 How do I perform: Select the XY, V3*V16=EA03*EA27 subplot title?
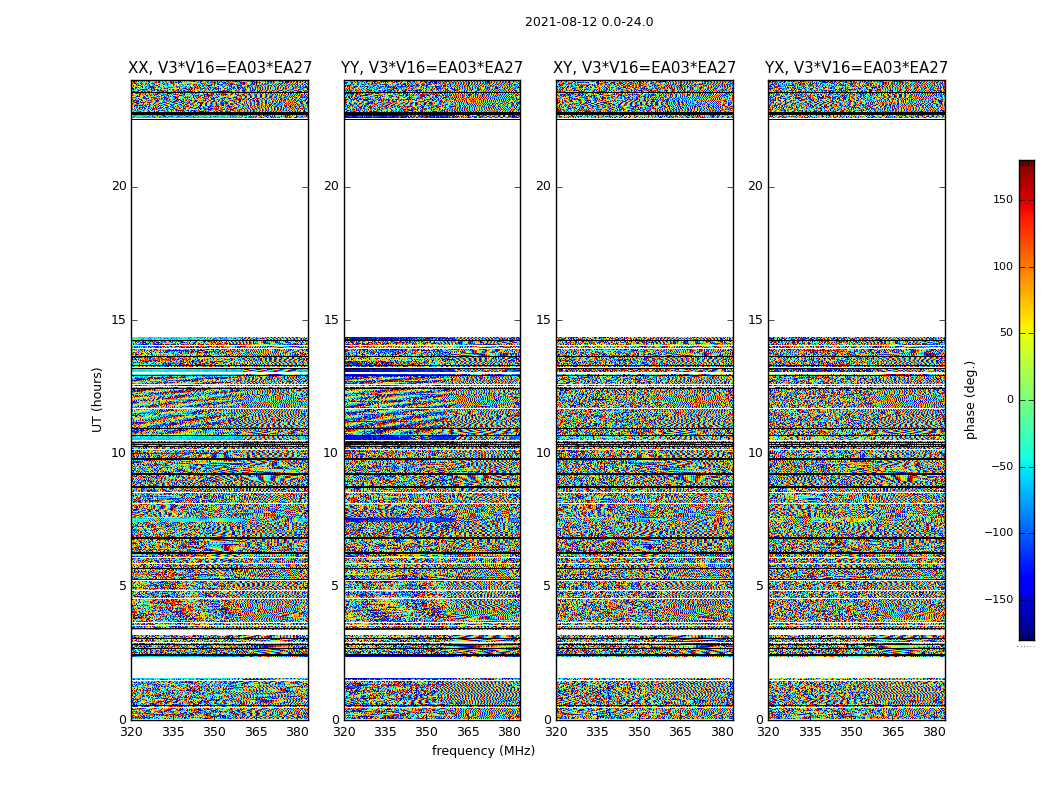pos(644,68)
